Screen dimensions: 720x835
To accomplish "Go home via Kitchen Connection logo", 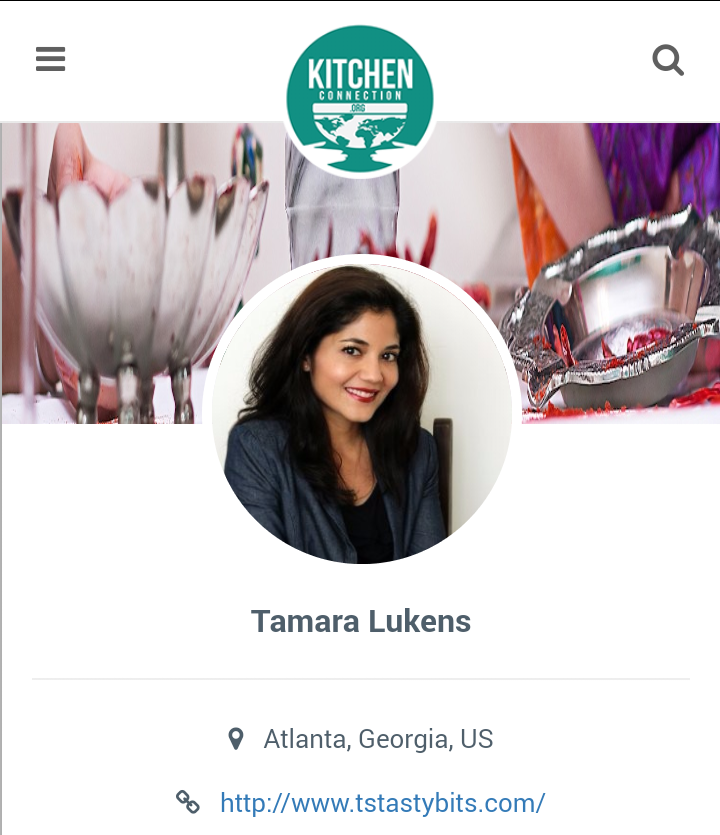I will click(x=360, y=99).
